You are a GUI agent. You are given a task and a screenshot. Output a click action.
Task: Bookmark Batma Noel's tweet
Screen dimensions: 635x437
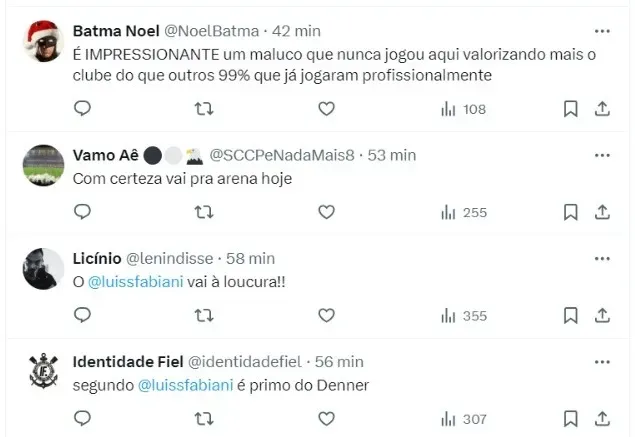click(x=570, y=108)
